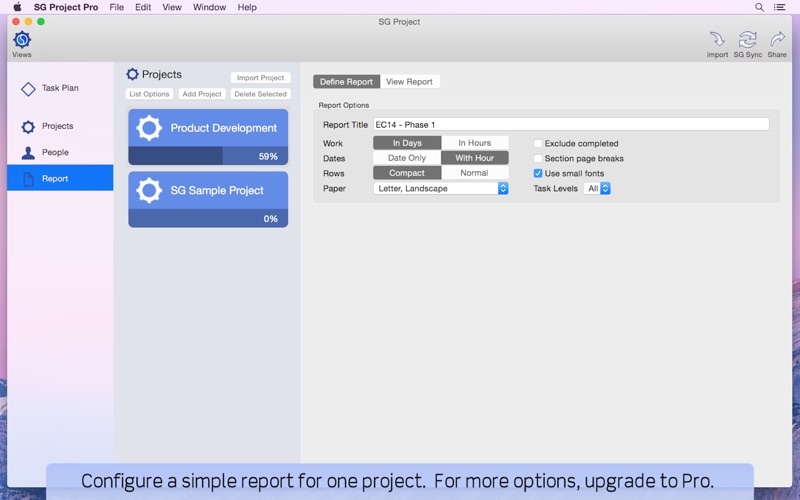
Task: Select People person icon in sidebar
Action: [x=28, y=153]
